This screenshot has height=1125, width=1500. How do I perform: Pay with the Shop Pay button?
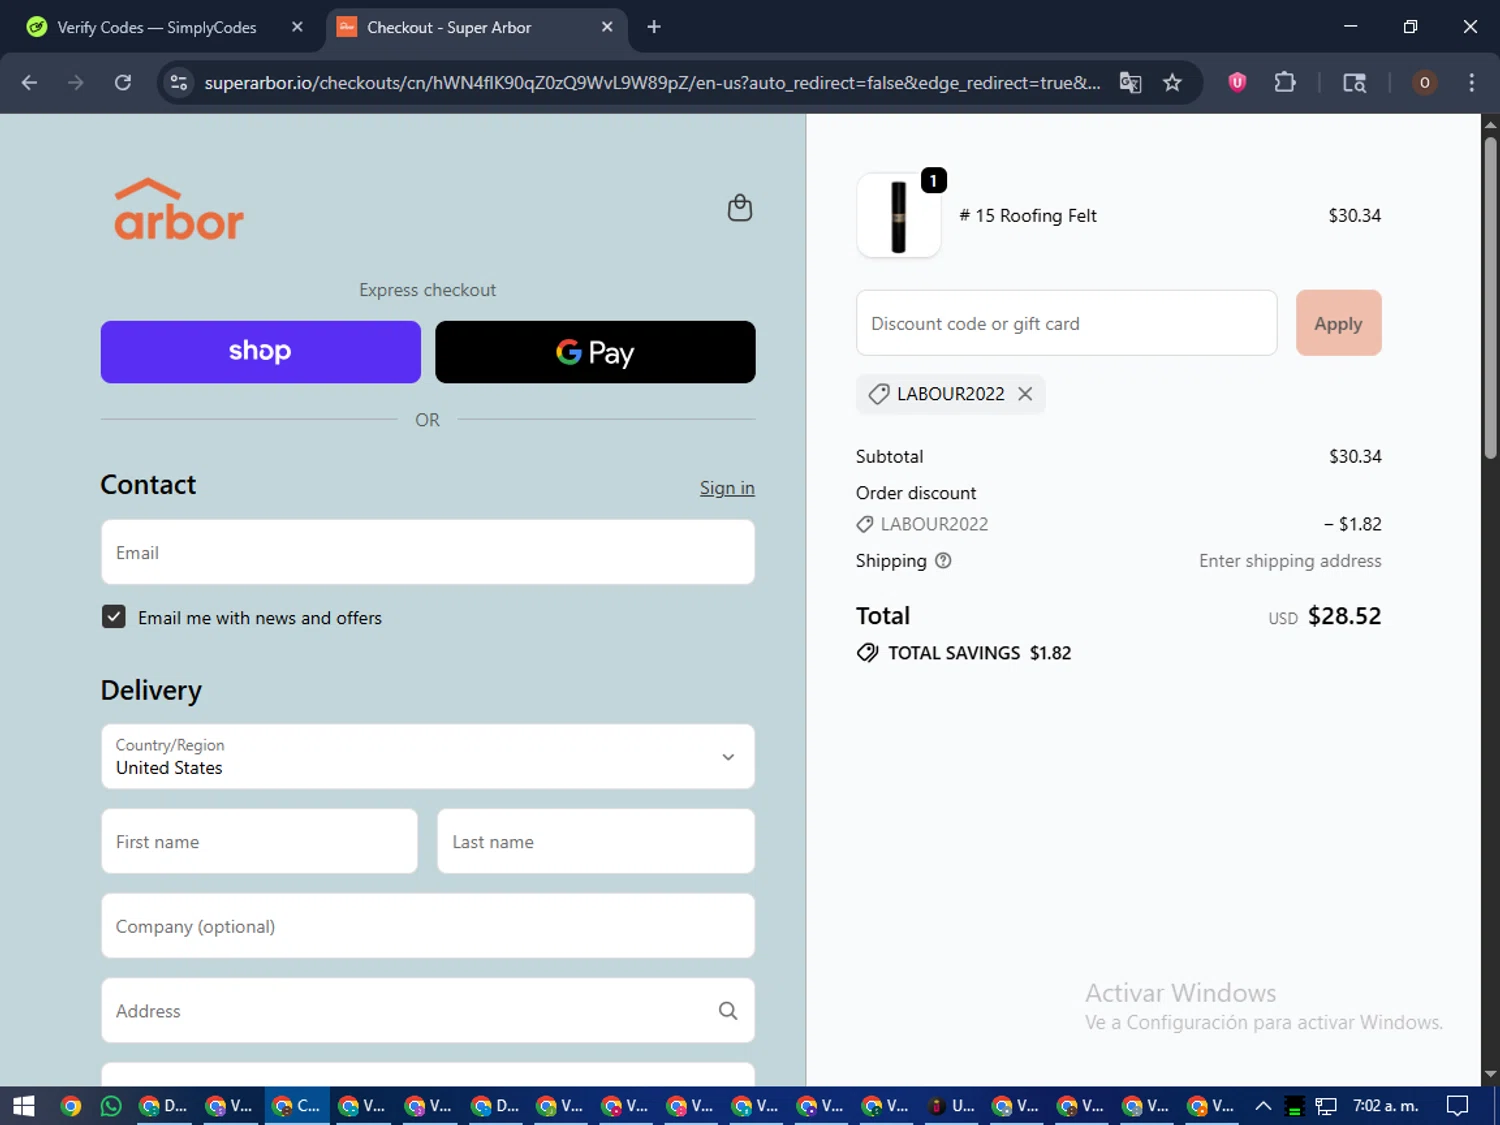coord(261,352)
